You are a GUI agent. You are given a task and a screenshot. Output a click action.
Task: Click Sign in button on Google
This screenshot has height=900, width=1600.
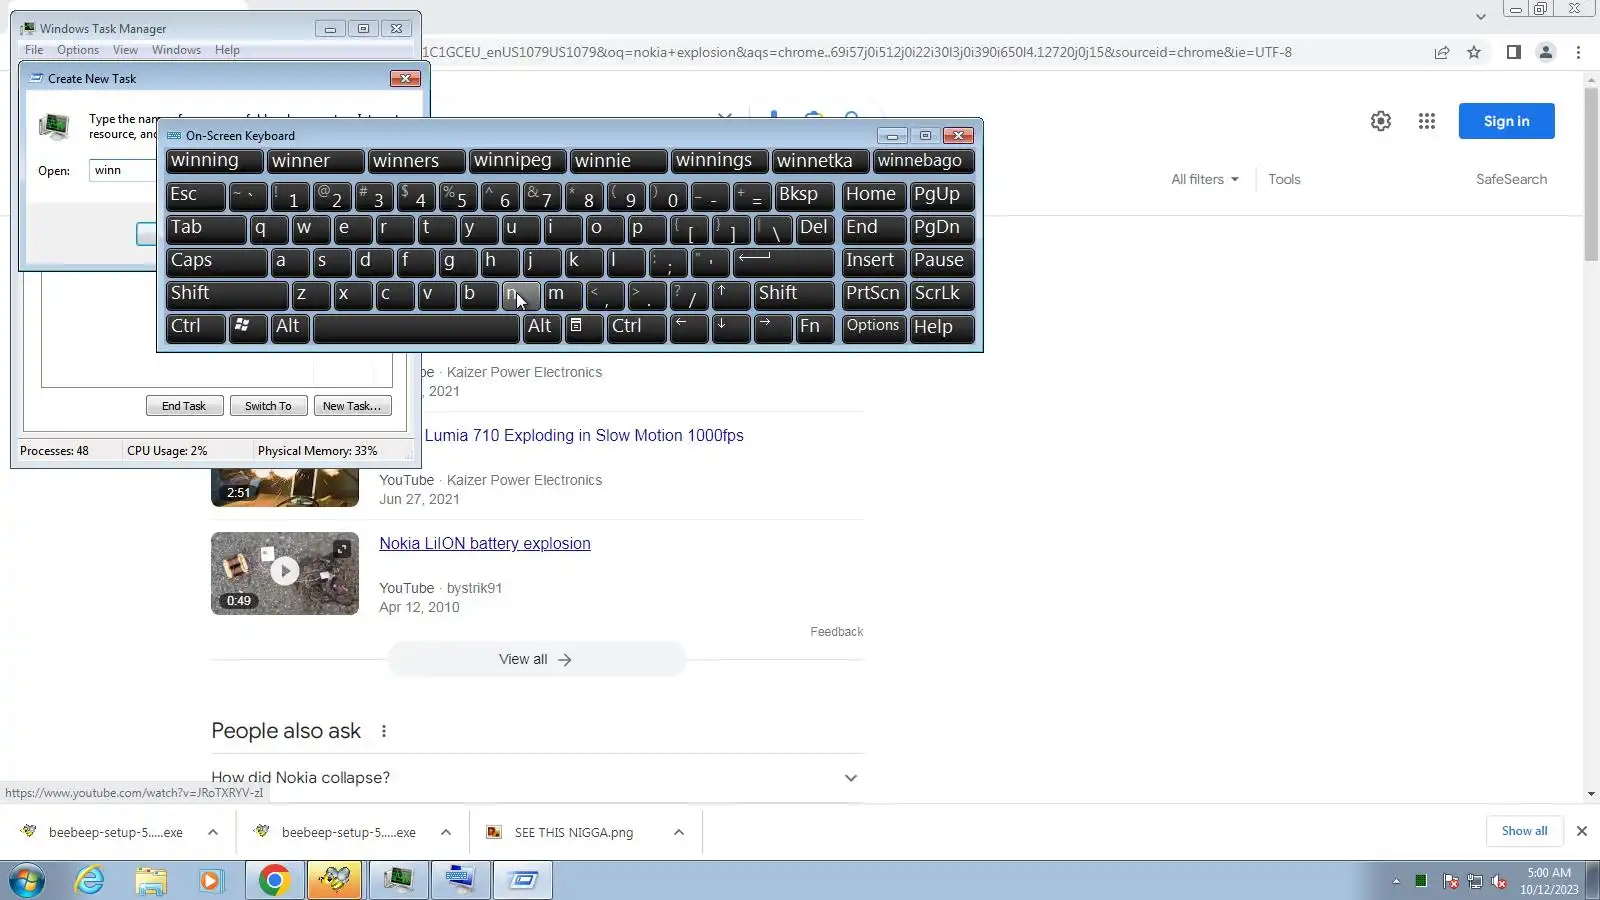click(1506, 121)
